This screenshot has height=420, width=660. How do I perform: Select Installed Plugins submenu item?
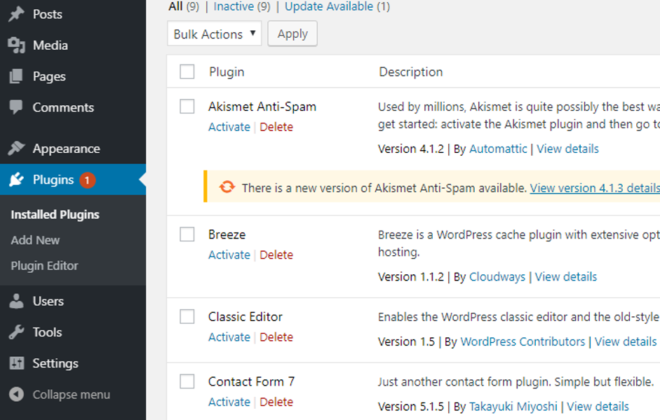click(x=55, y=215)
